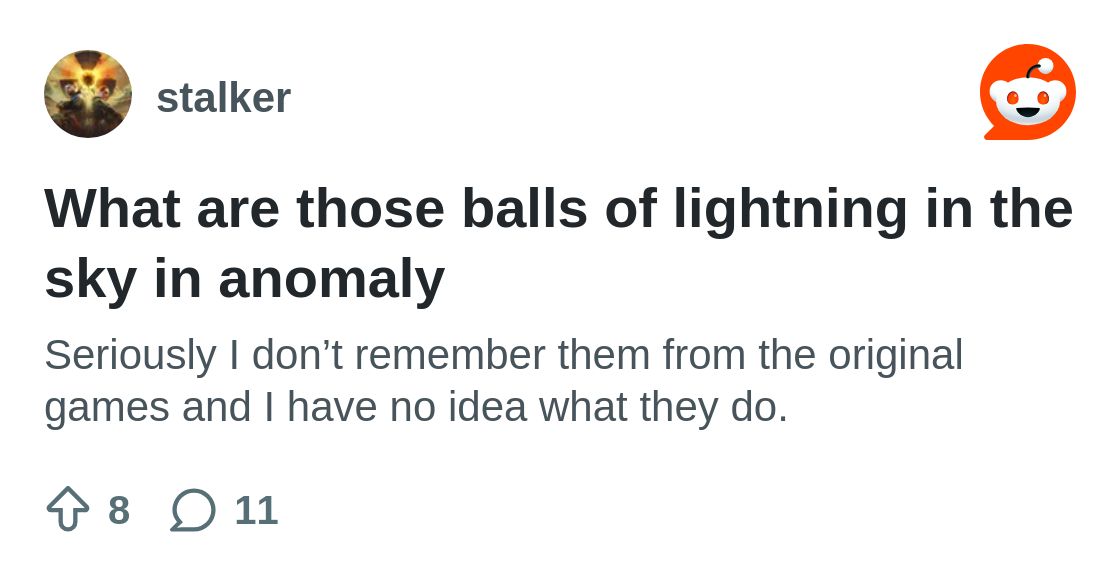Click the word "anomaly" in the title

point(331,281)
